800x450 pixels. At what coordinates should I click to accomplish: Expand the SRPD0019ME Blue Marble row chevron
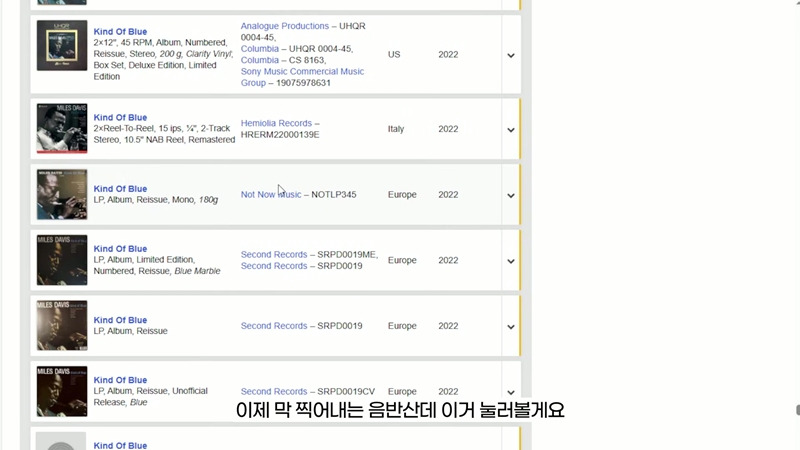[x=511, y=261]
